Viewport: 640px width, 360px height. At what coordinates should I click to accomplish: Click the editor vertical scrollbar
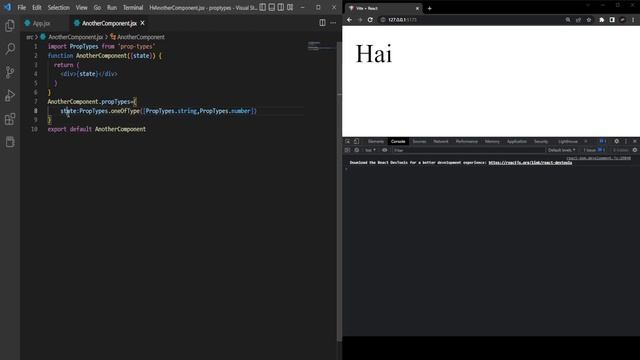coord(339,192)
